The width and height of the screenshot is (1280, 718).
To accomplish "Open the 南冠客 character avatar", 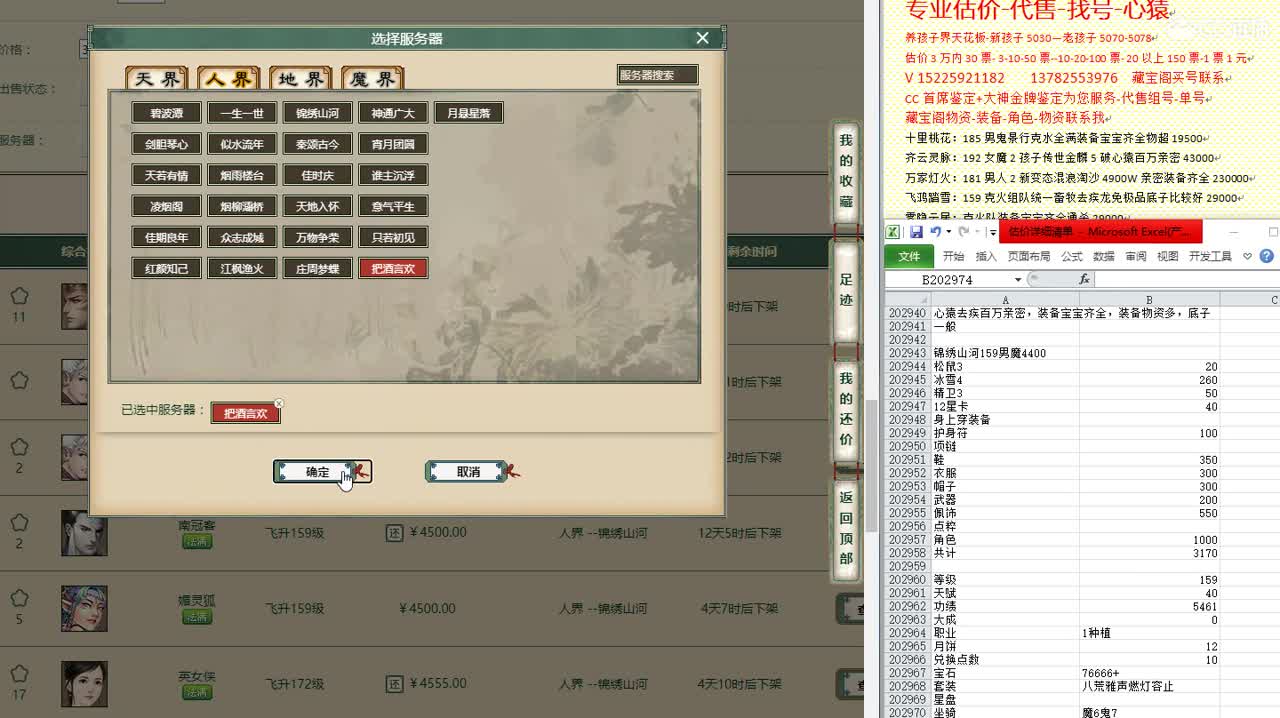I will [84, 533].
